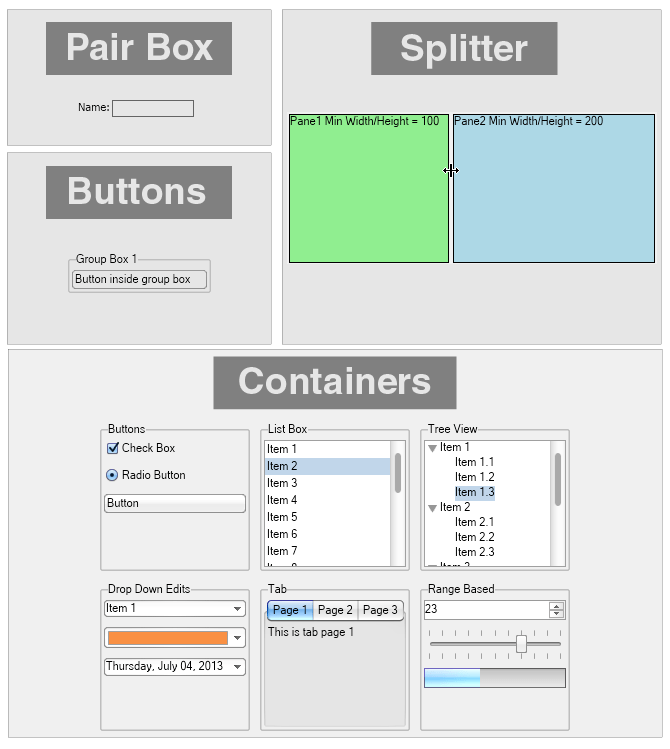Click Button inside group box
Viewport: 670px width, 749px height.
coord(140,280)
